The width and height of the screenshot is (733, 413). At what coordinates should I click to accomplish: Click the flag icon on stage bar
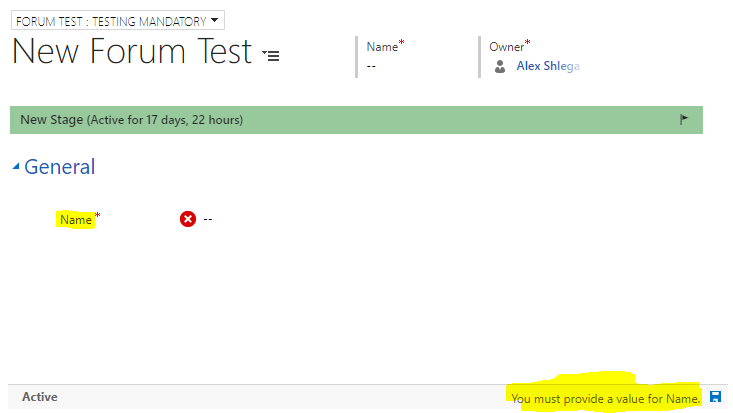point(684,119)
